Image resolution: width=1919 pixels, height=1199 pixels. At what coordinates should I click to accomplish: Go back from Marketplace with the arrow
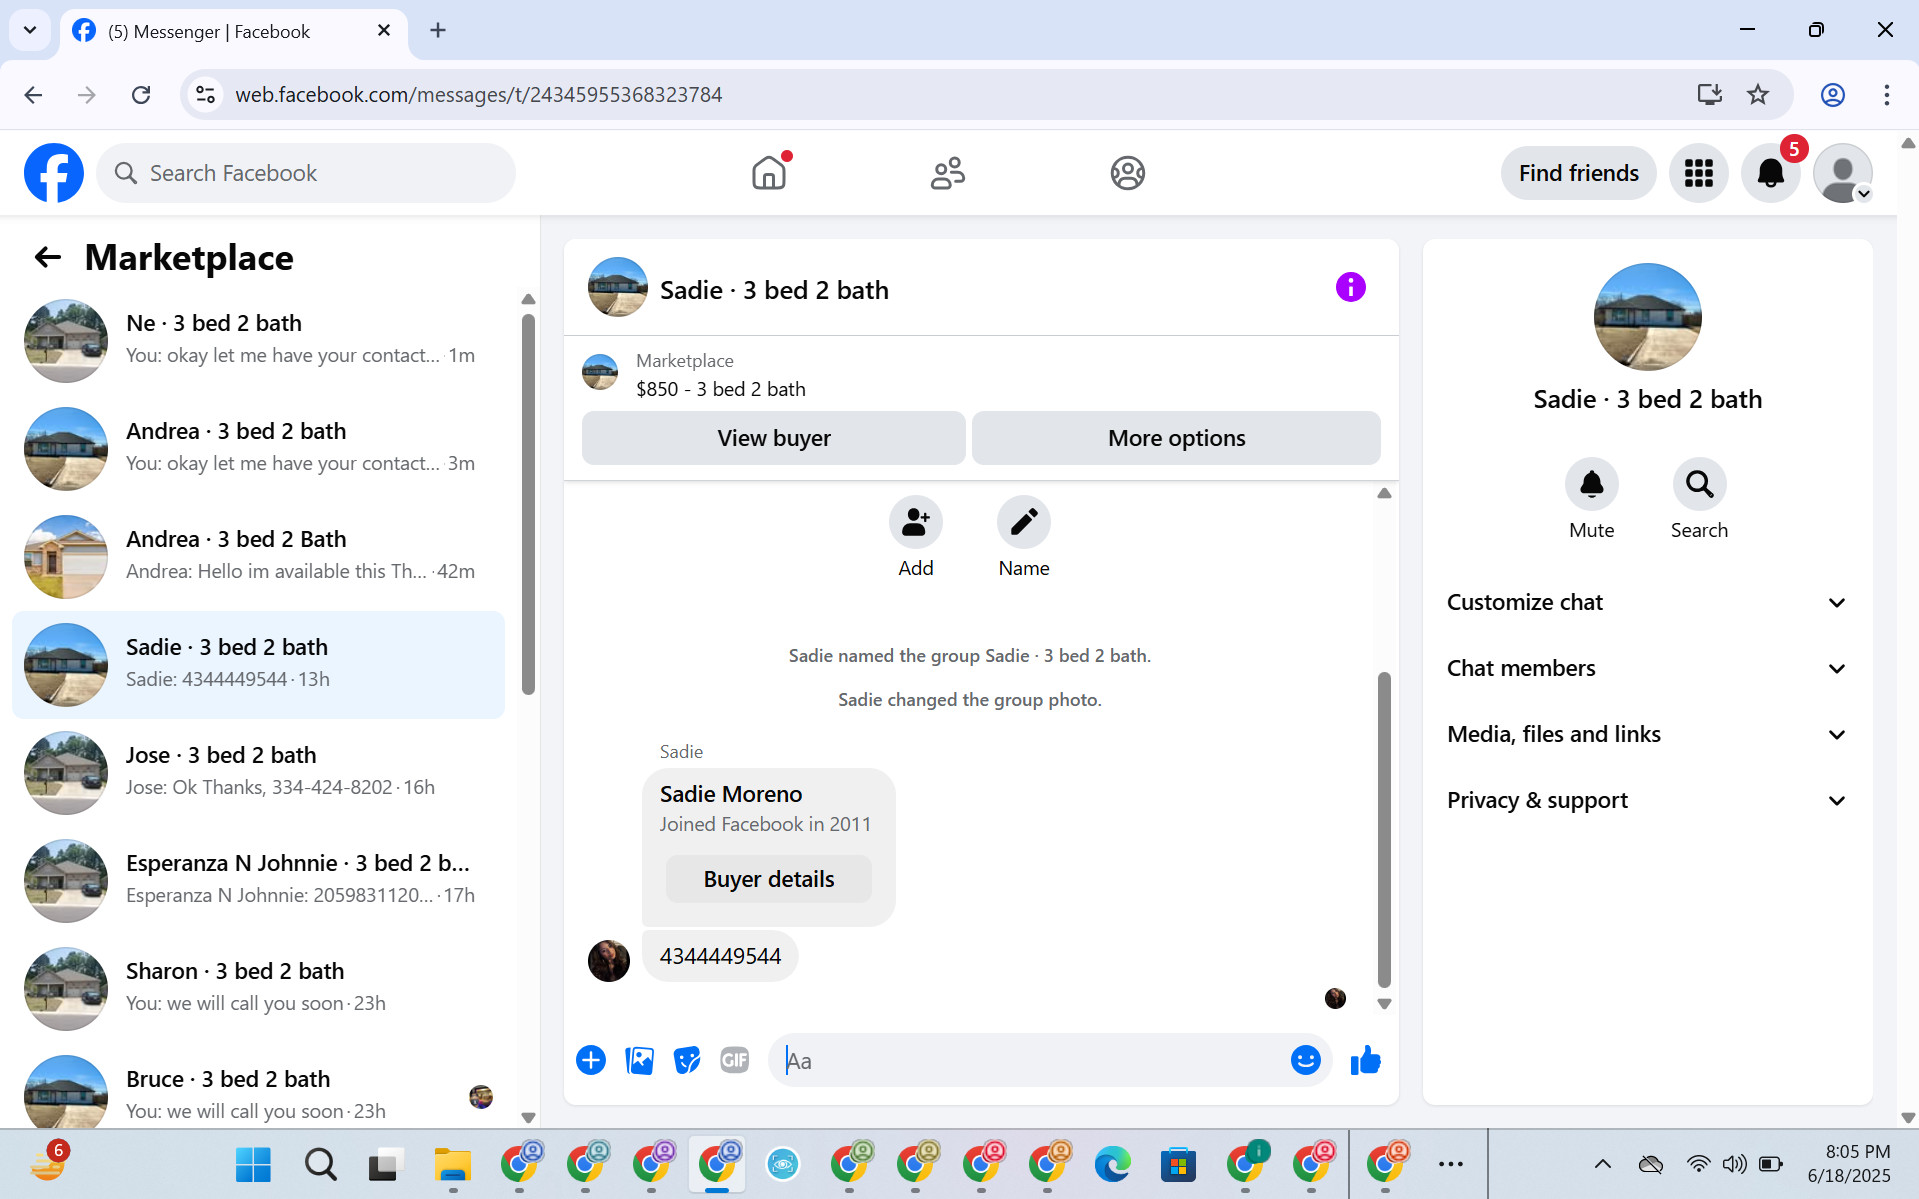[48, 258]
